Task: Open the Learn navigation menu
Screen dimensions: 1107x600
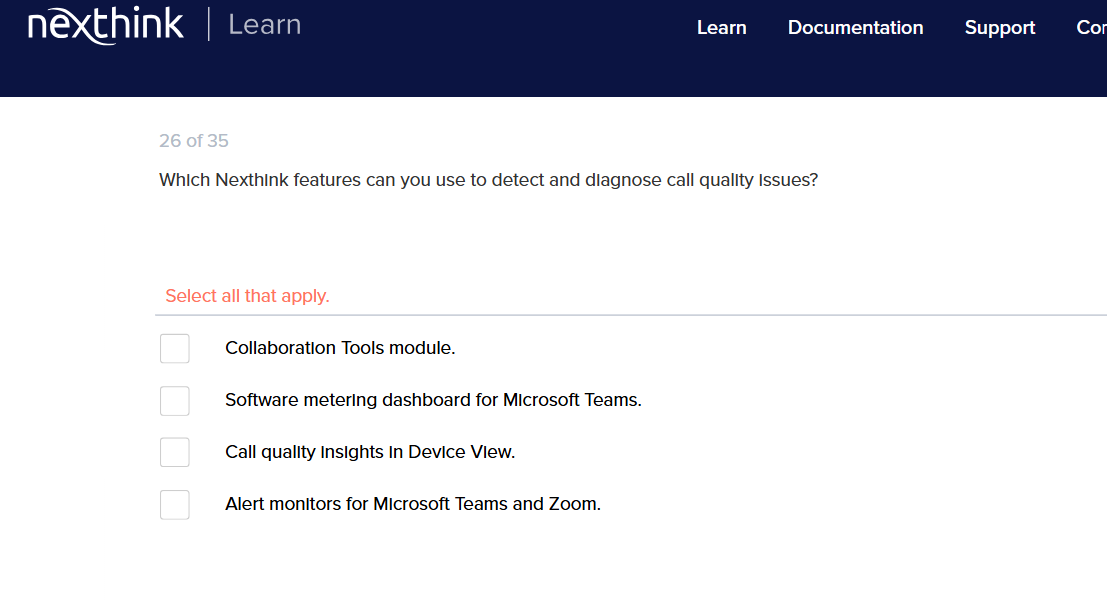Action: pos(721,28)
